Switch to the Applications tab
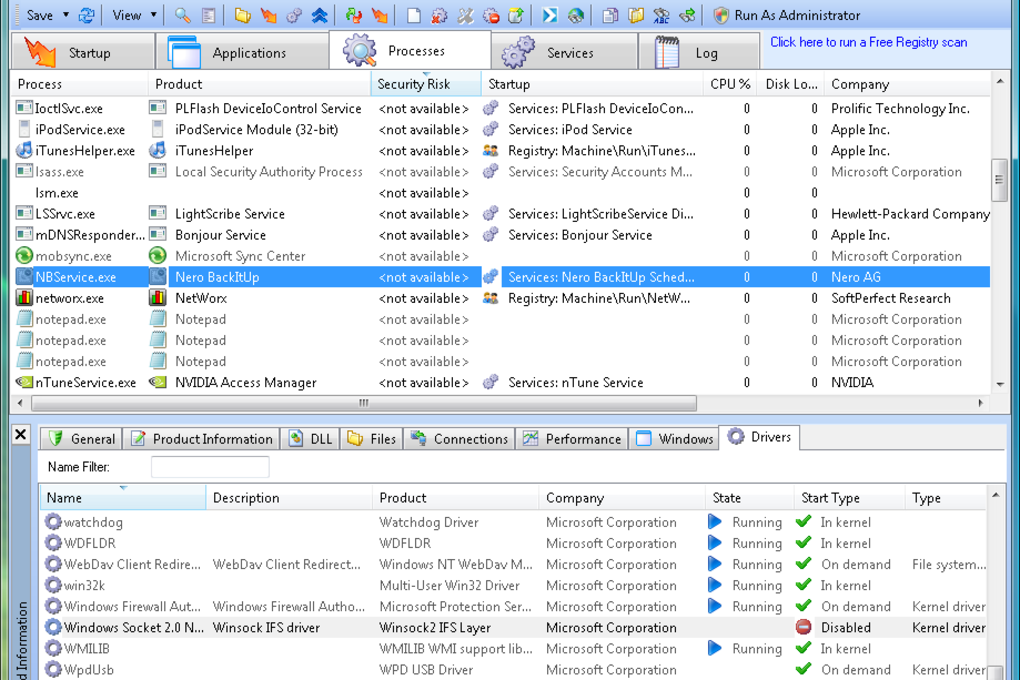 pyautogui.click(x=243, y=51)
